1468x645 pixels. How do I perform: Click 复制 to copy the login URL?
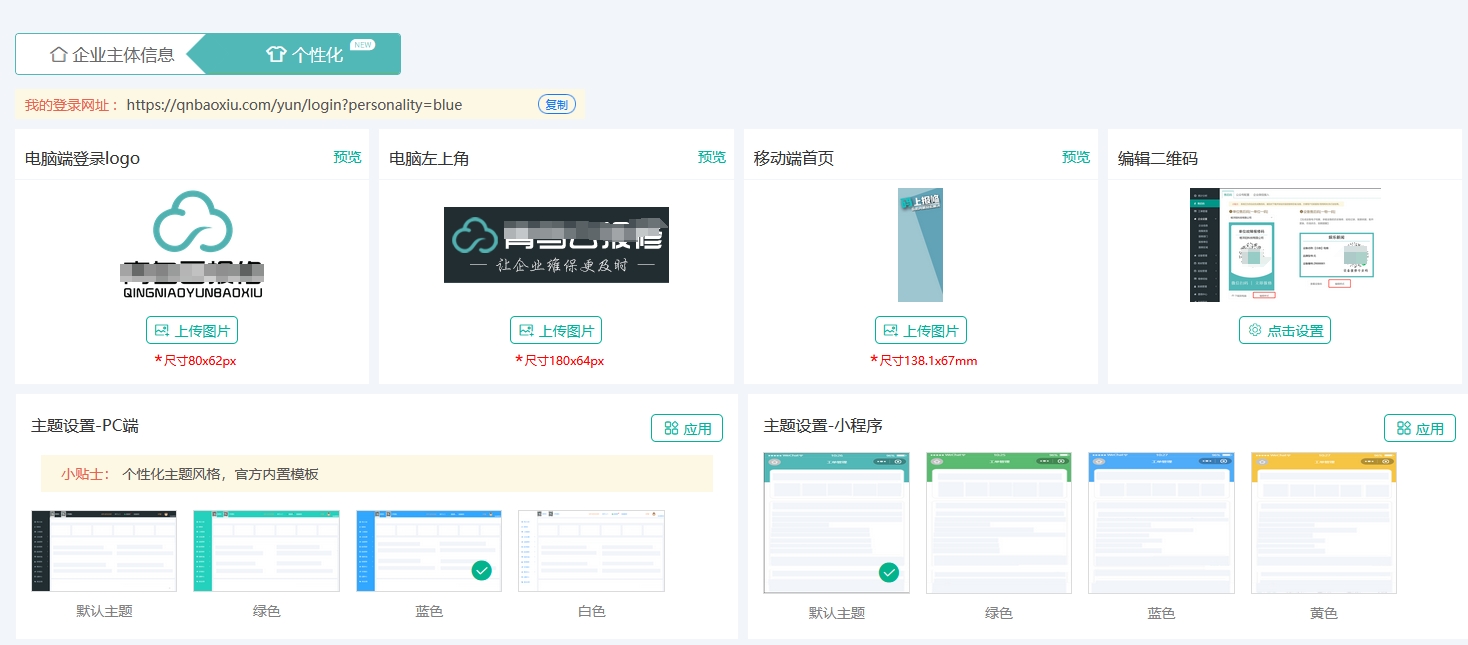pos(556,103)
